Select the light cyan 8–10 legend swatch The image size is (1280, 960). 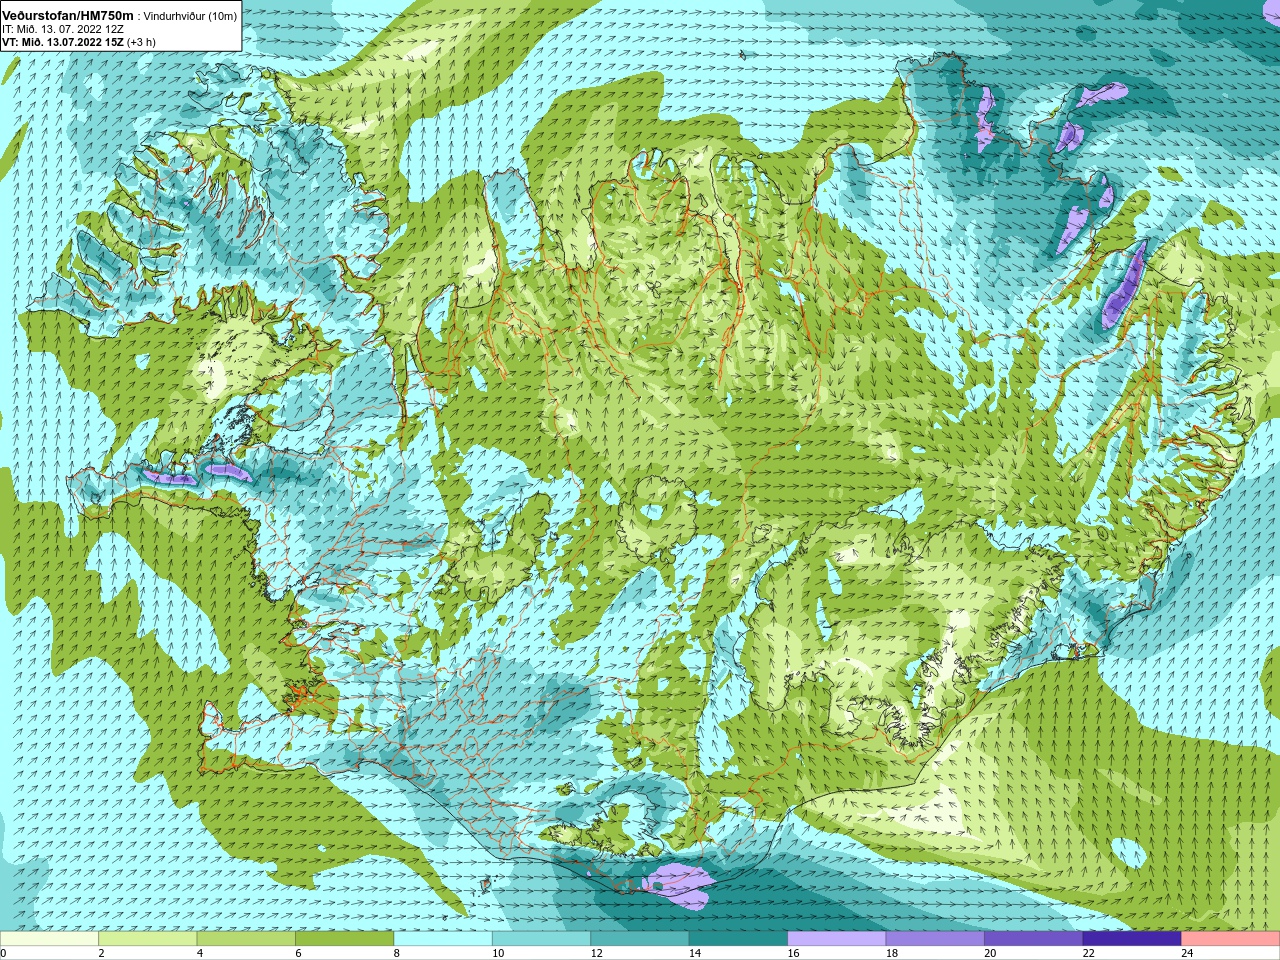click(443, 939)
